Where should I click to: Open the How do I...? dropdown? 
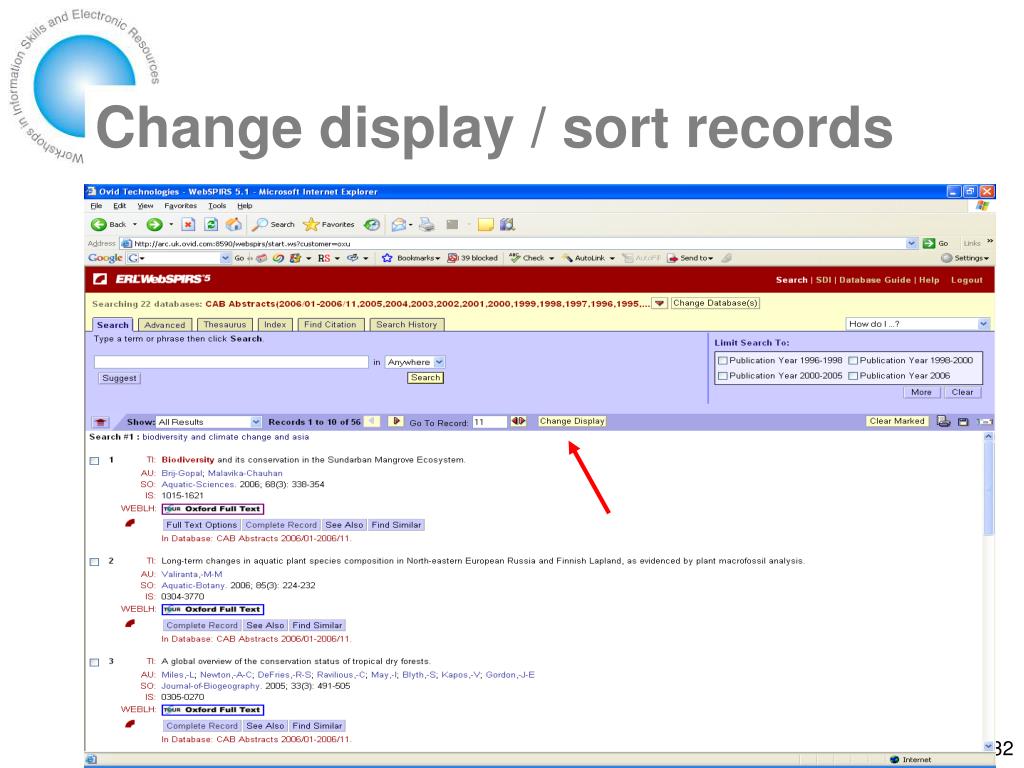[x=984, y=324]
